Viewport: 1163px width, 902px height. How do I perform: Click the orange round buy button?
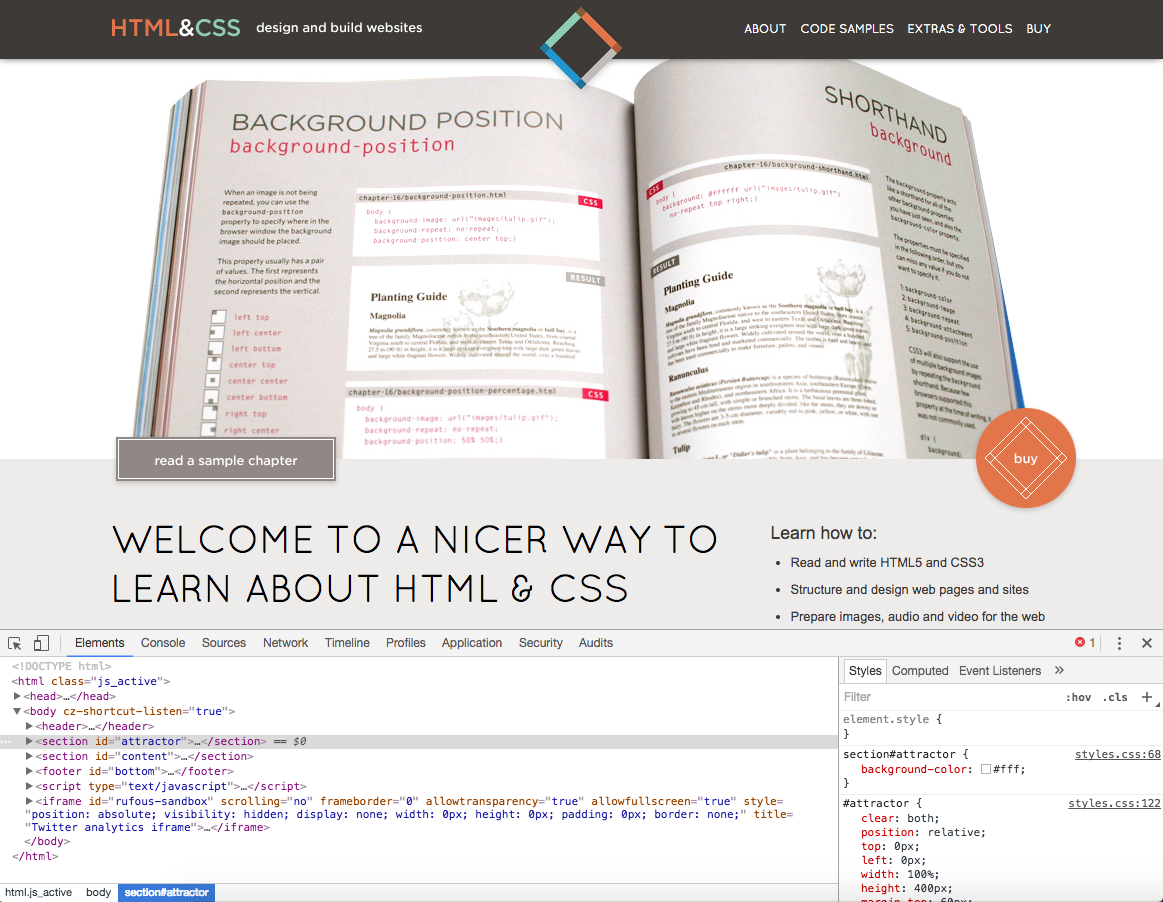coord(1026,458)
